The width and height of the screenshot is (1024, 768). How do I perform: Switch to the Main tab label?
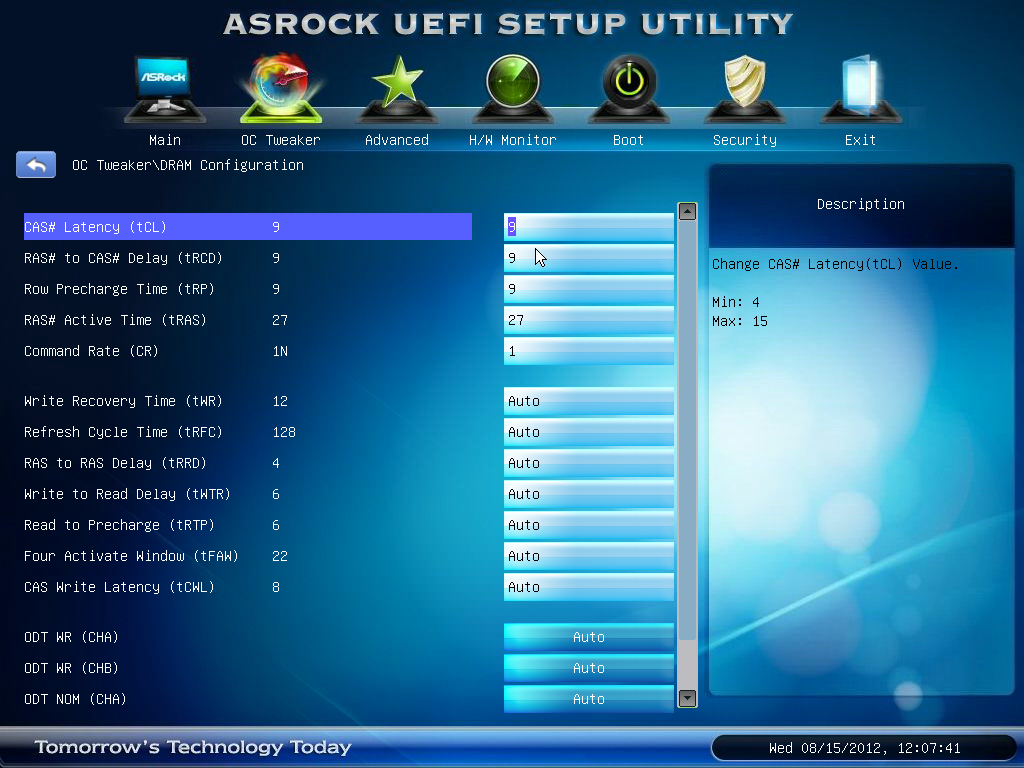165,140
